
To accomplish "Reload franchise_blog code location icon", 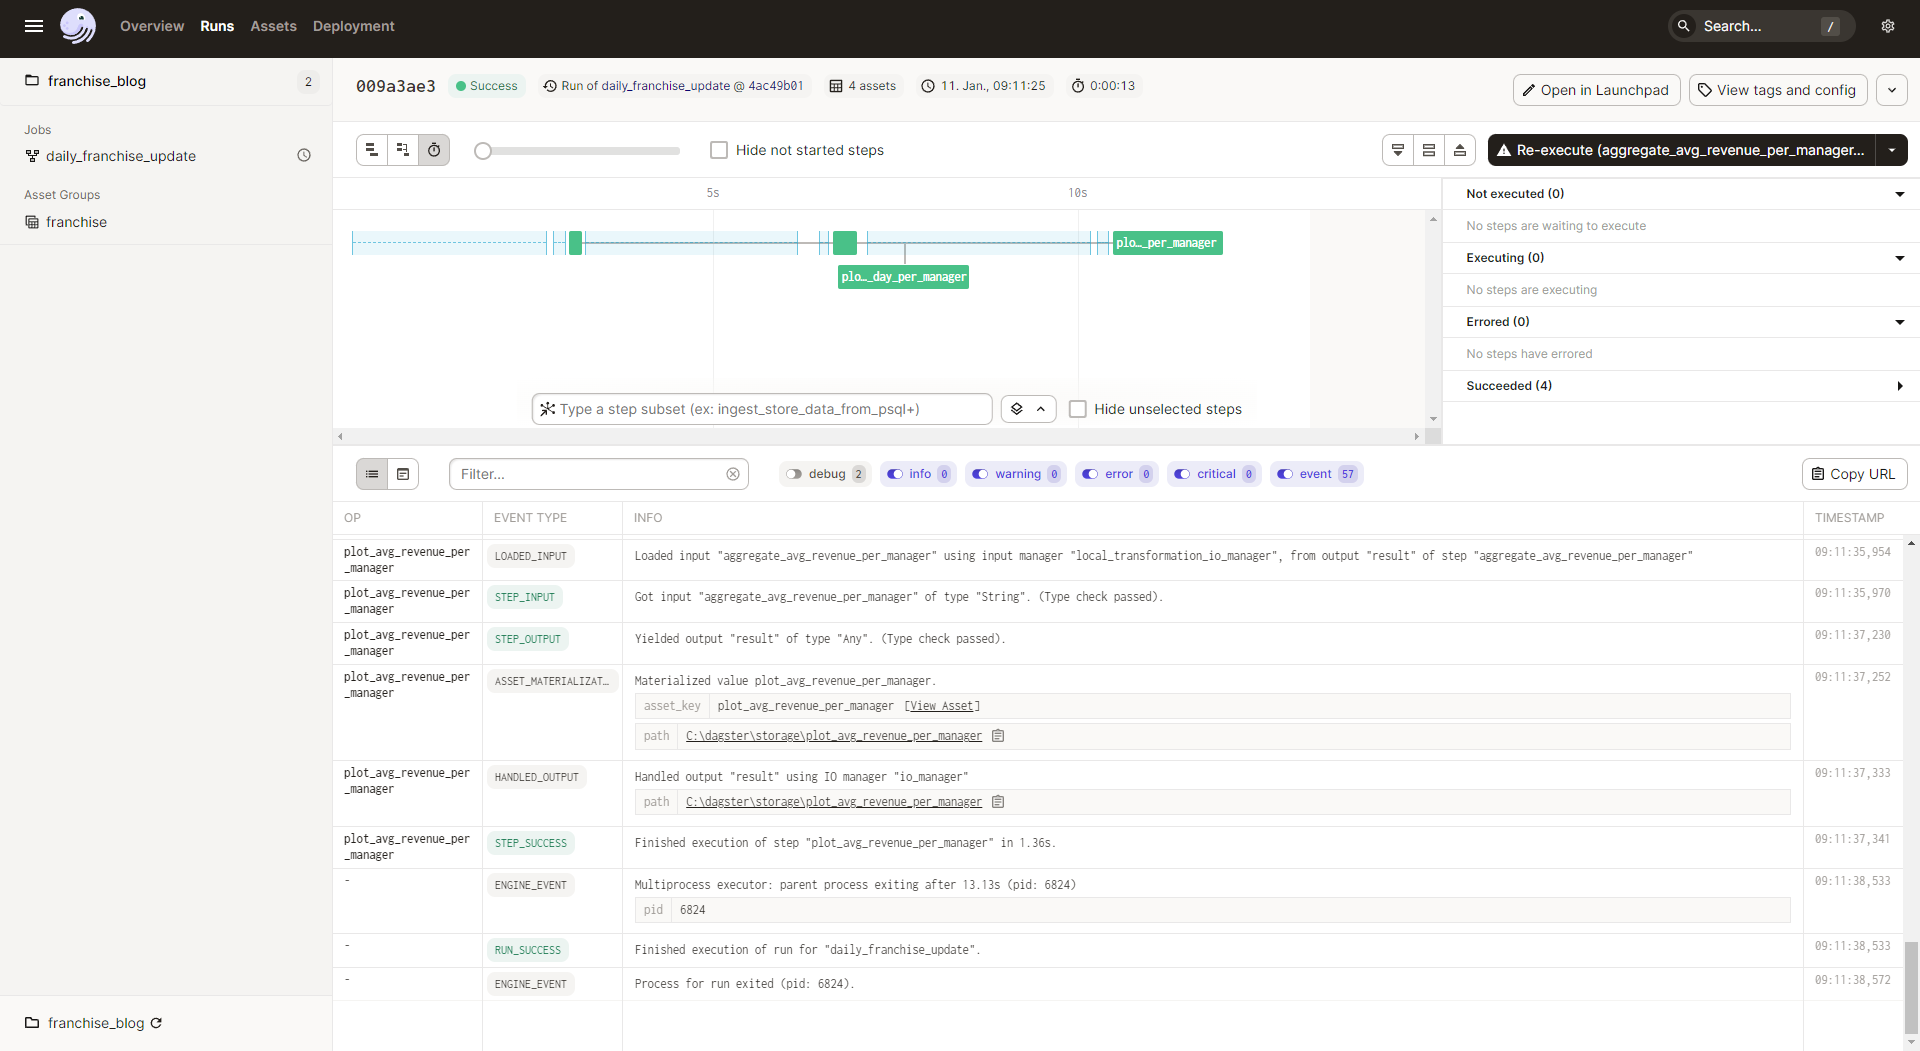I will click(156, 1023).
